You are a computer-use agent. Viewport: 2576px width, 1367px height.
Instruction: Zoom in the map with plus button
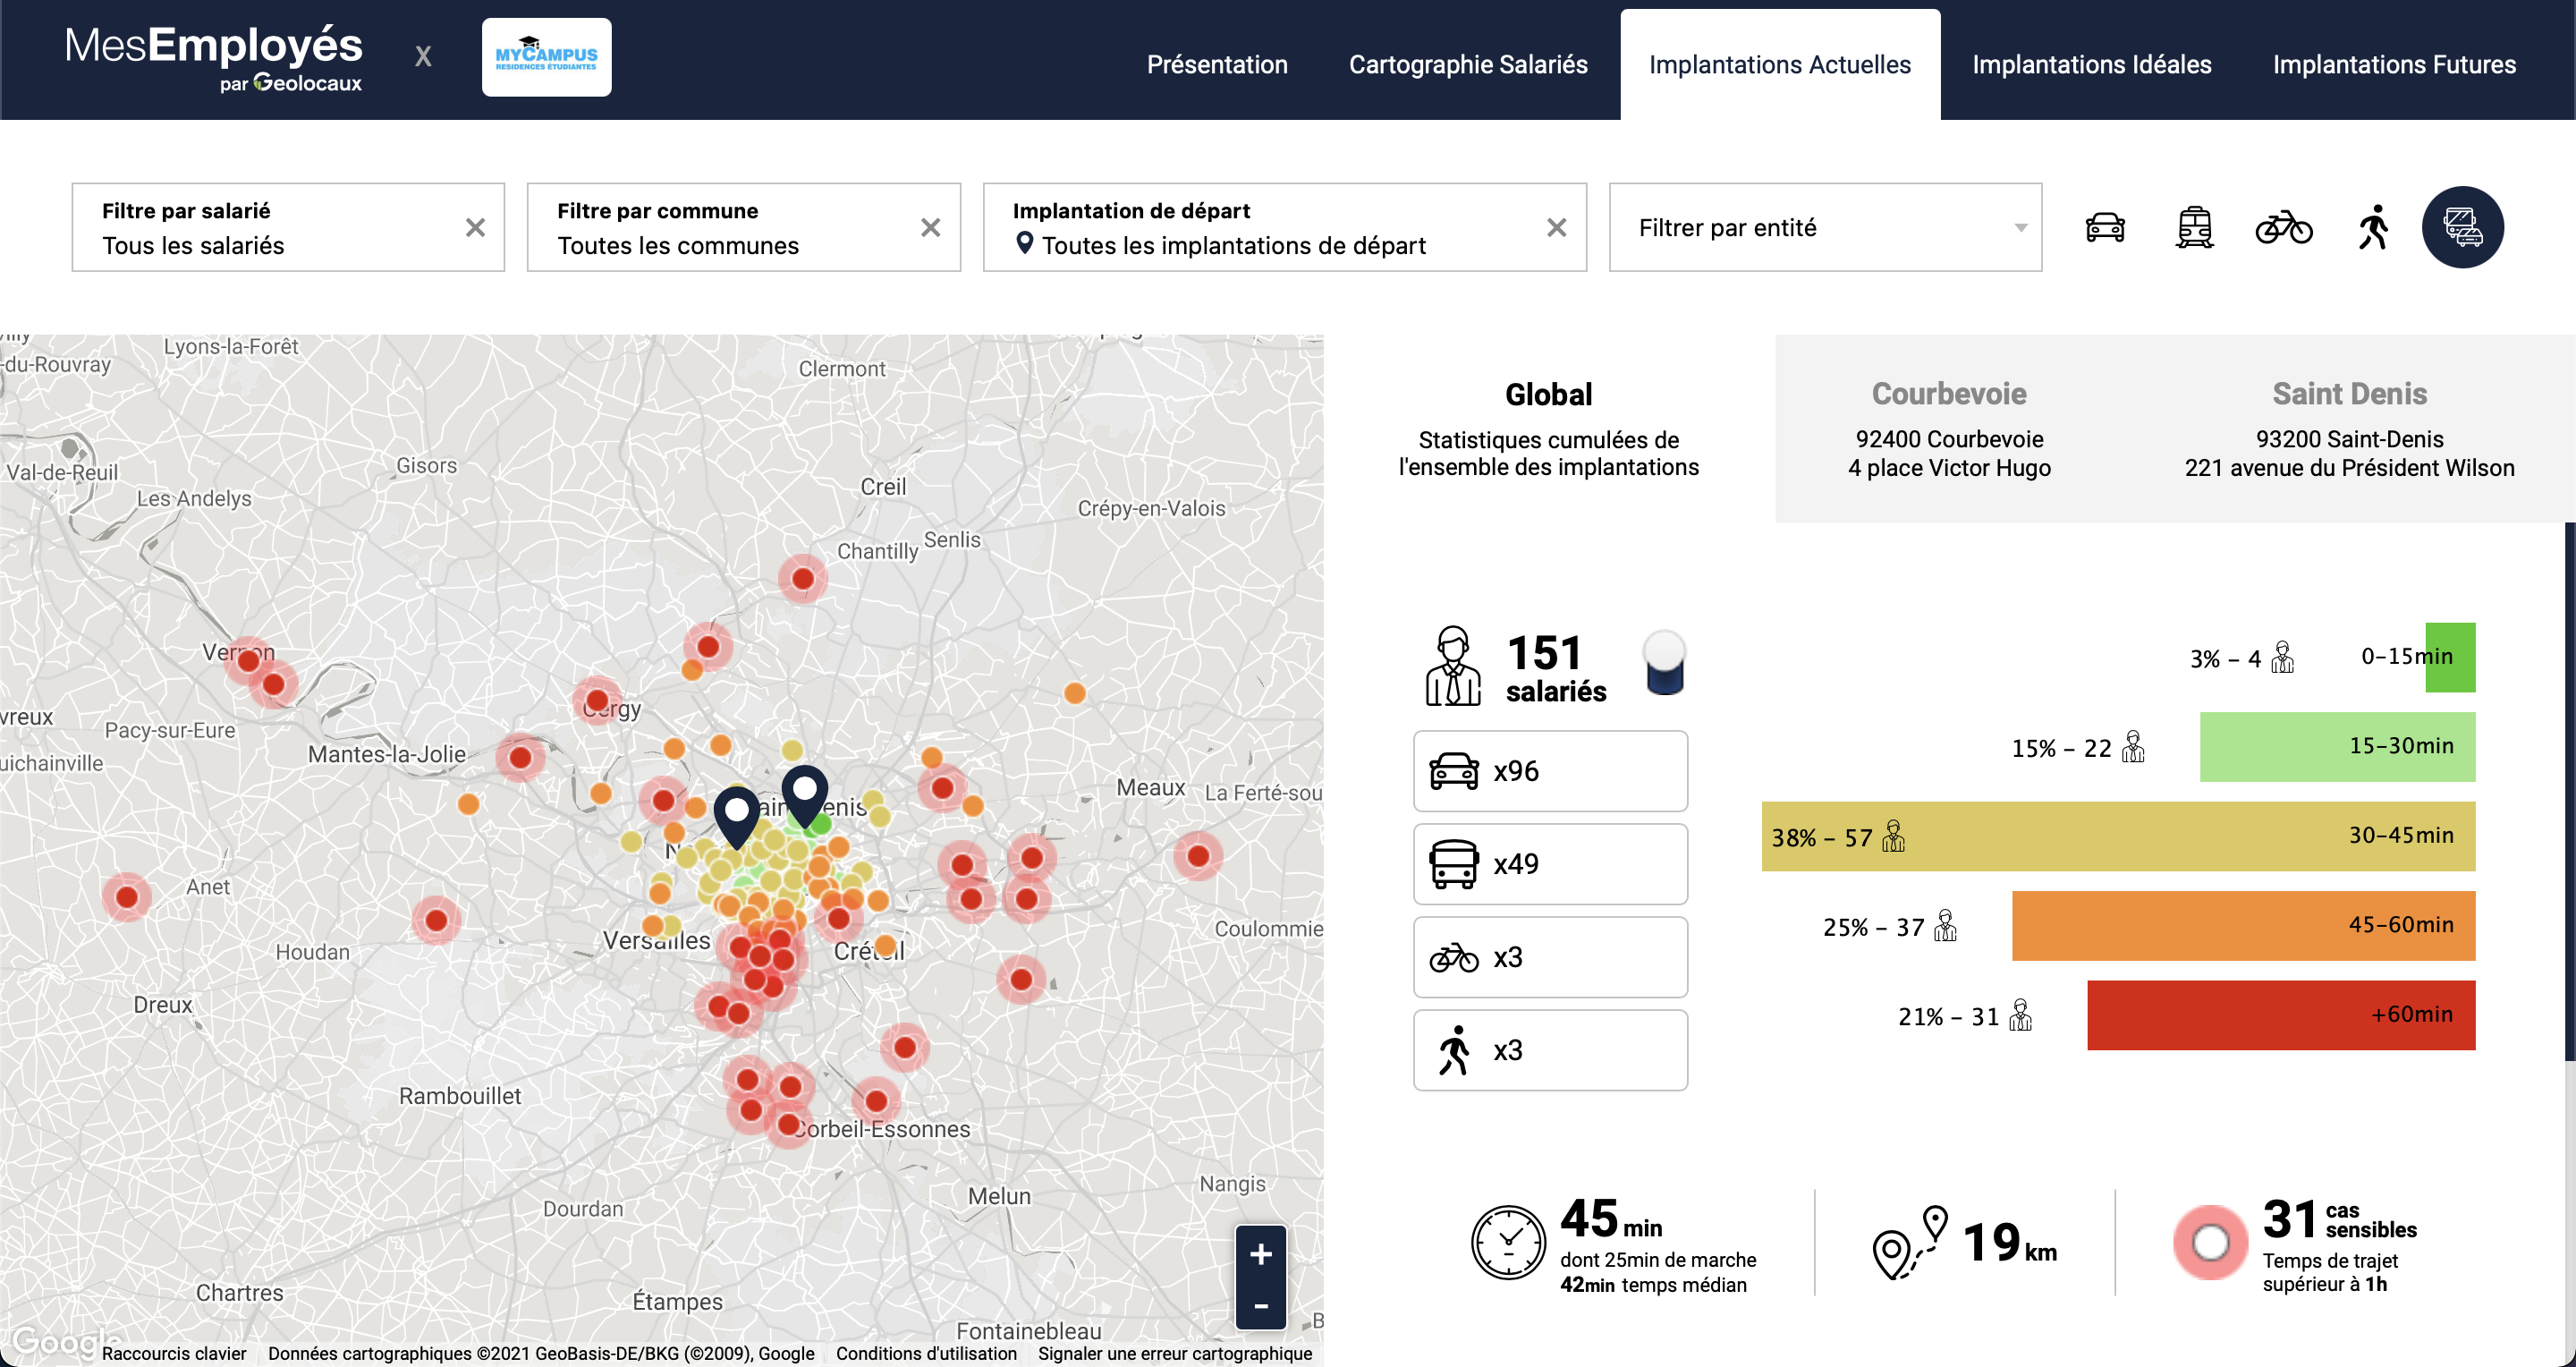[1260, 1254]
